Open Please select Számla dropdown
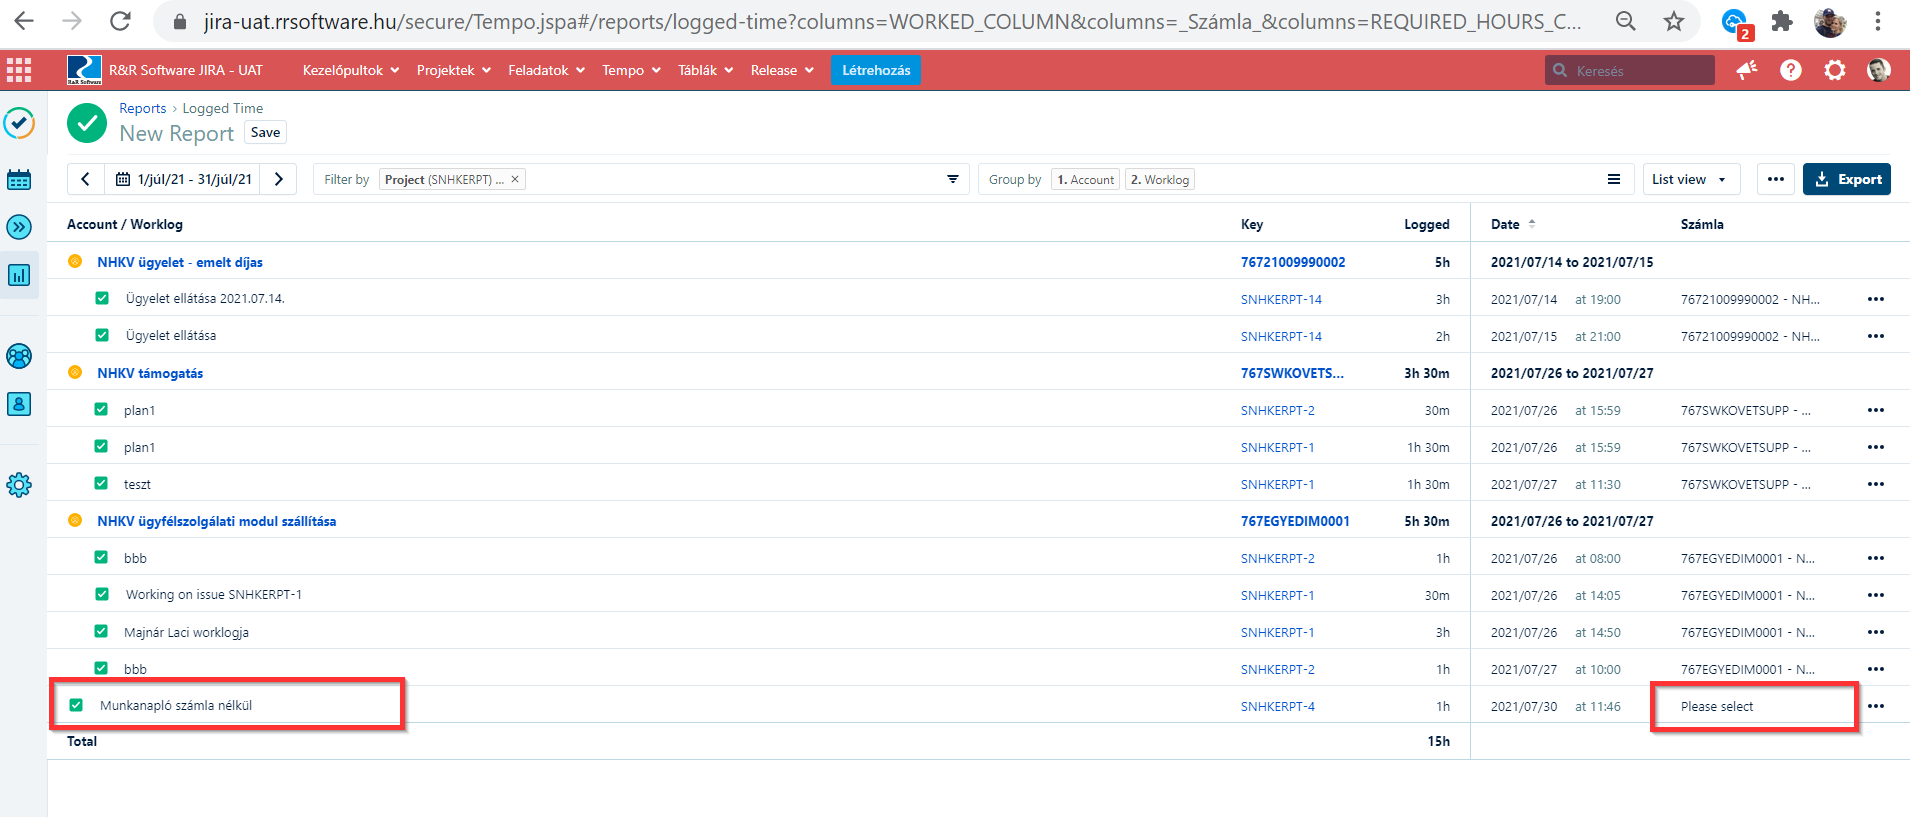The image size is (1910, 817). pos(1753,706)
